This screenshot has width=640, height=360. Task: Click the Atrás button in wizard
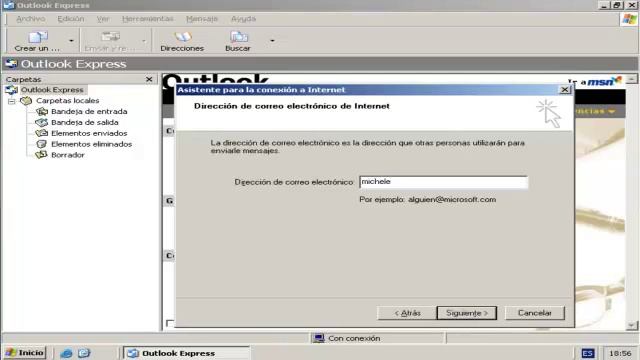(x=407, y=313)
